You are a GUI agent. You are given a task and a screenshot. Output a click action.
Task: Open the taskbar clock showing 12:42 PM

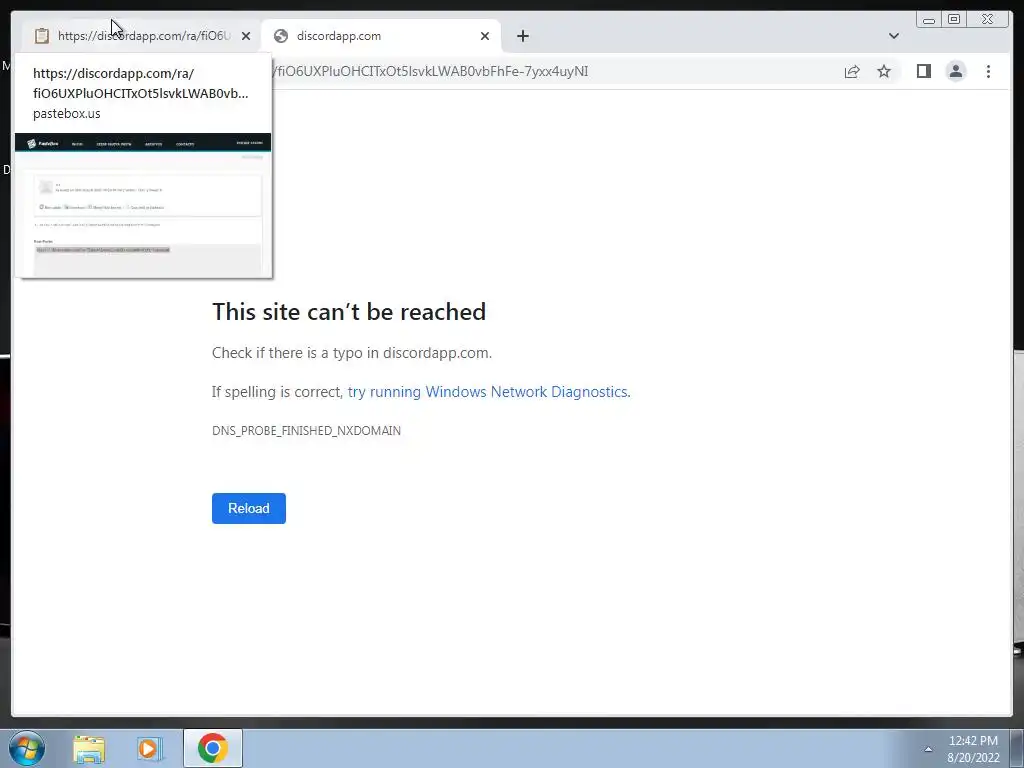coord(973,749)
